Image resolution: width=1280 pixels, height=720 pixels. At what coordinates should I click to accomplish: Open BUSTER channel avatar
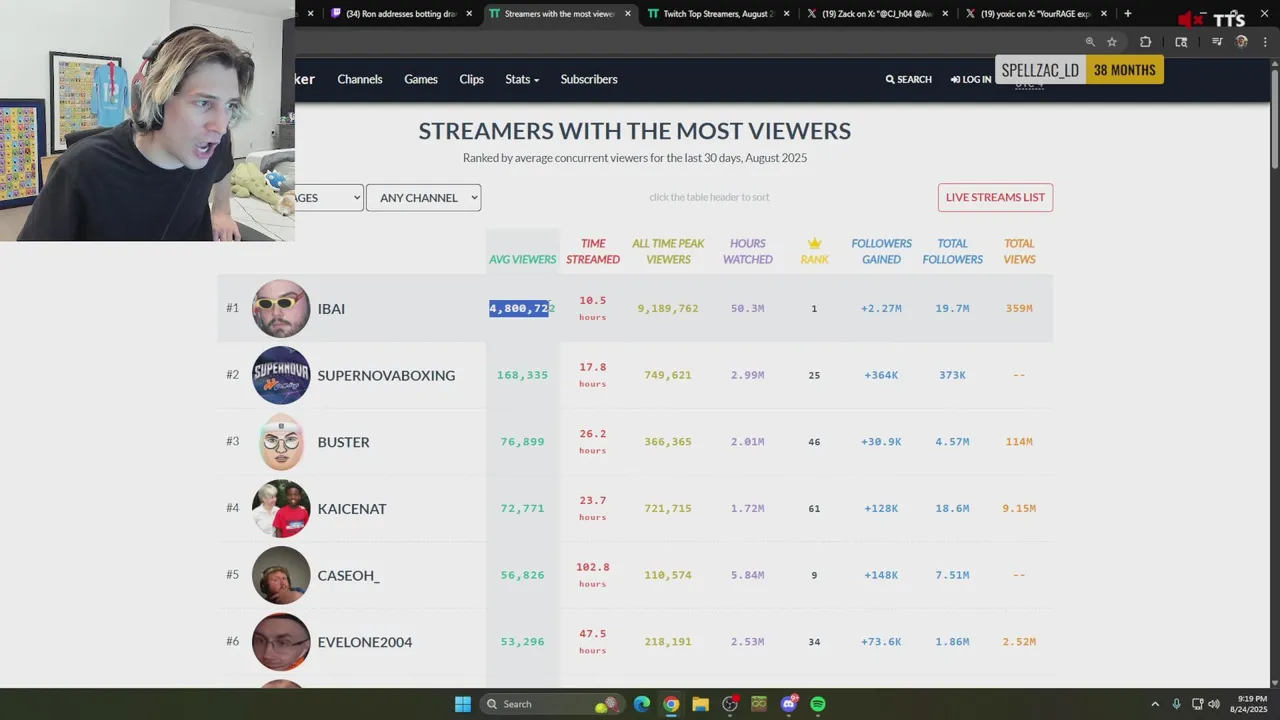pos(281,442)
